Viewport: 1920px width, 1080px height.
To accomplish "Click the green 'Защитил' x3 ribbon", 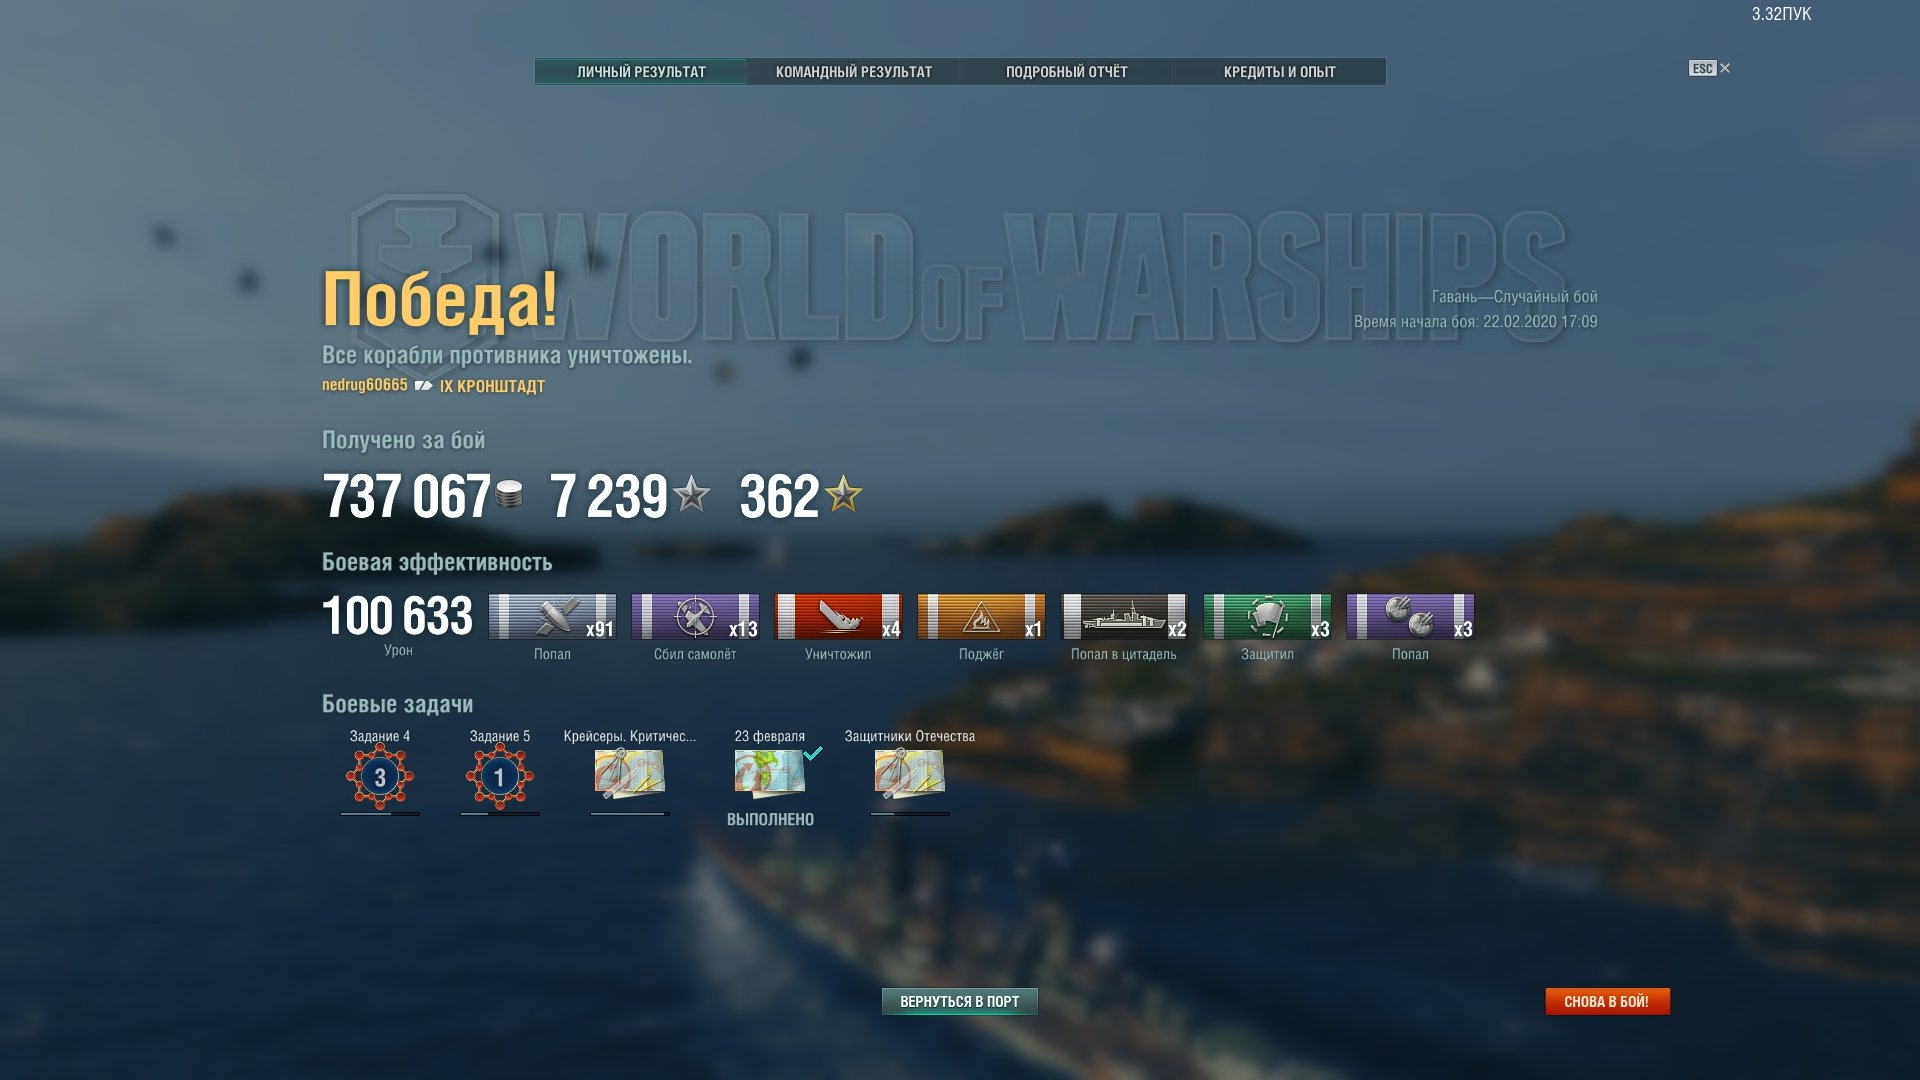I will [1267, 617].
